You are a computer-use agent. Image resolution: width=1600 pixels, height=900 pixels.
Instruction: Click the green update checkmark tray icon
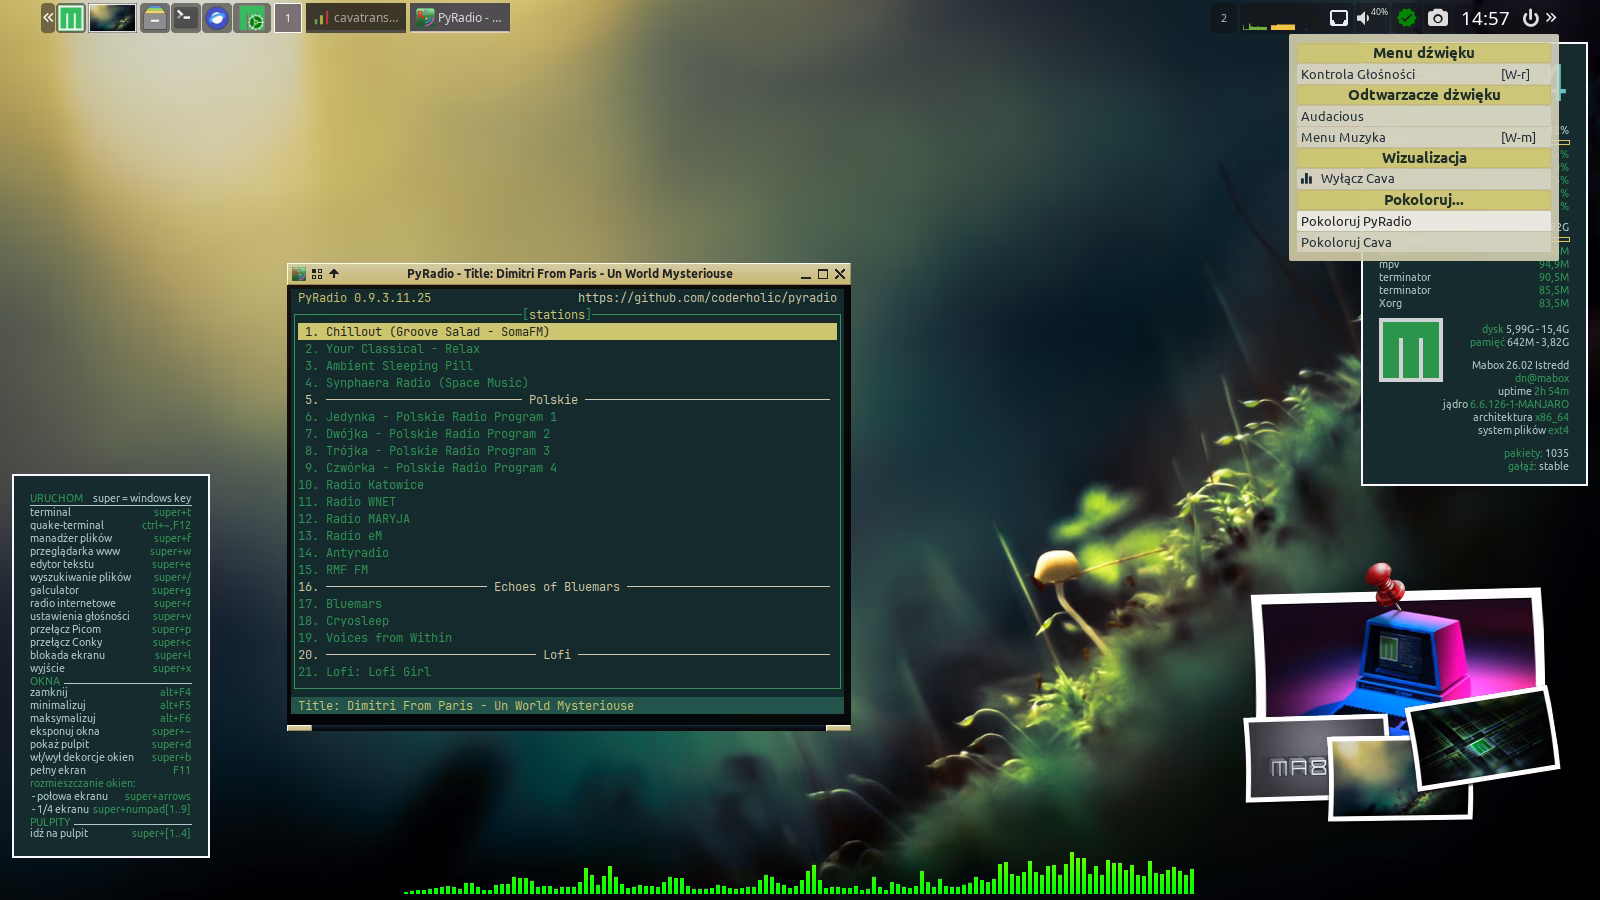1407,18
